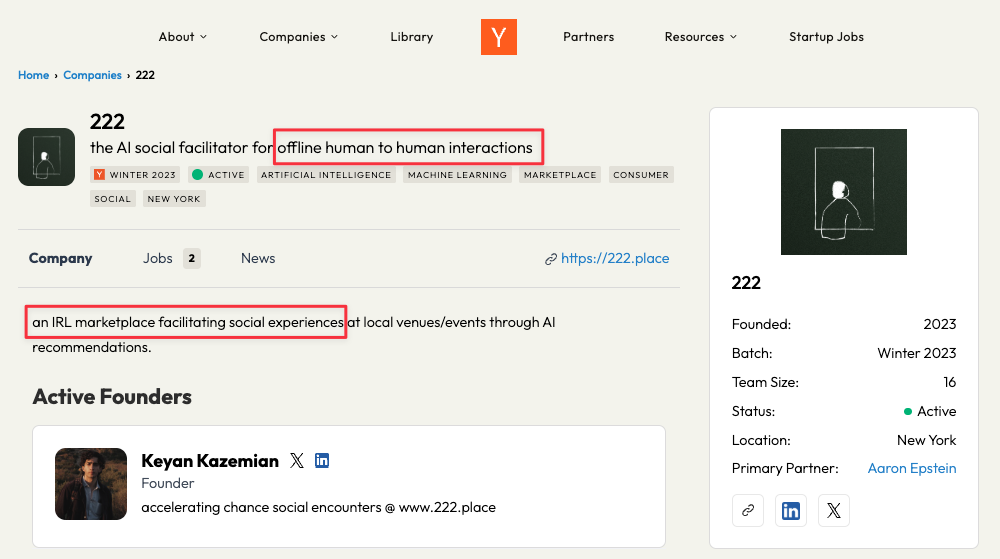1000x559 pixels.
Task: Click Keyan Kazemian's profile photo
Action: [x=91, y=484]
